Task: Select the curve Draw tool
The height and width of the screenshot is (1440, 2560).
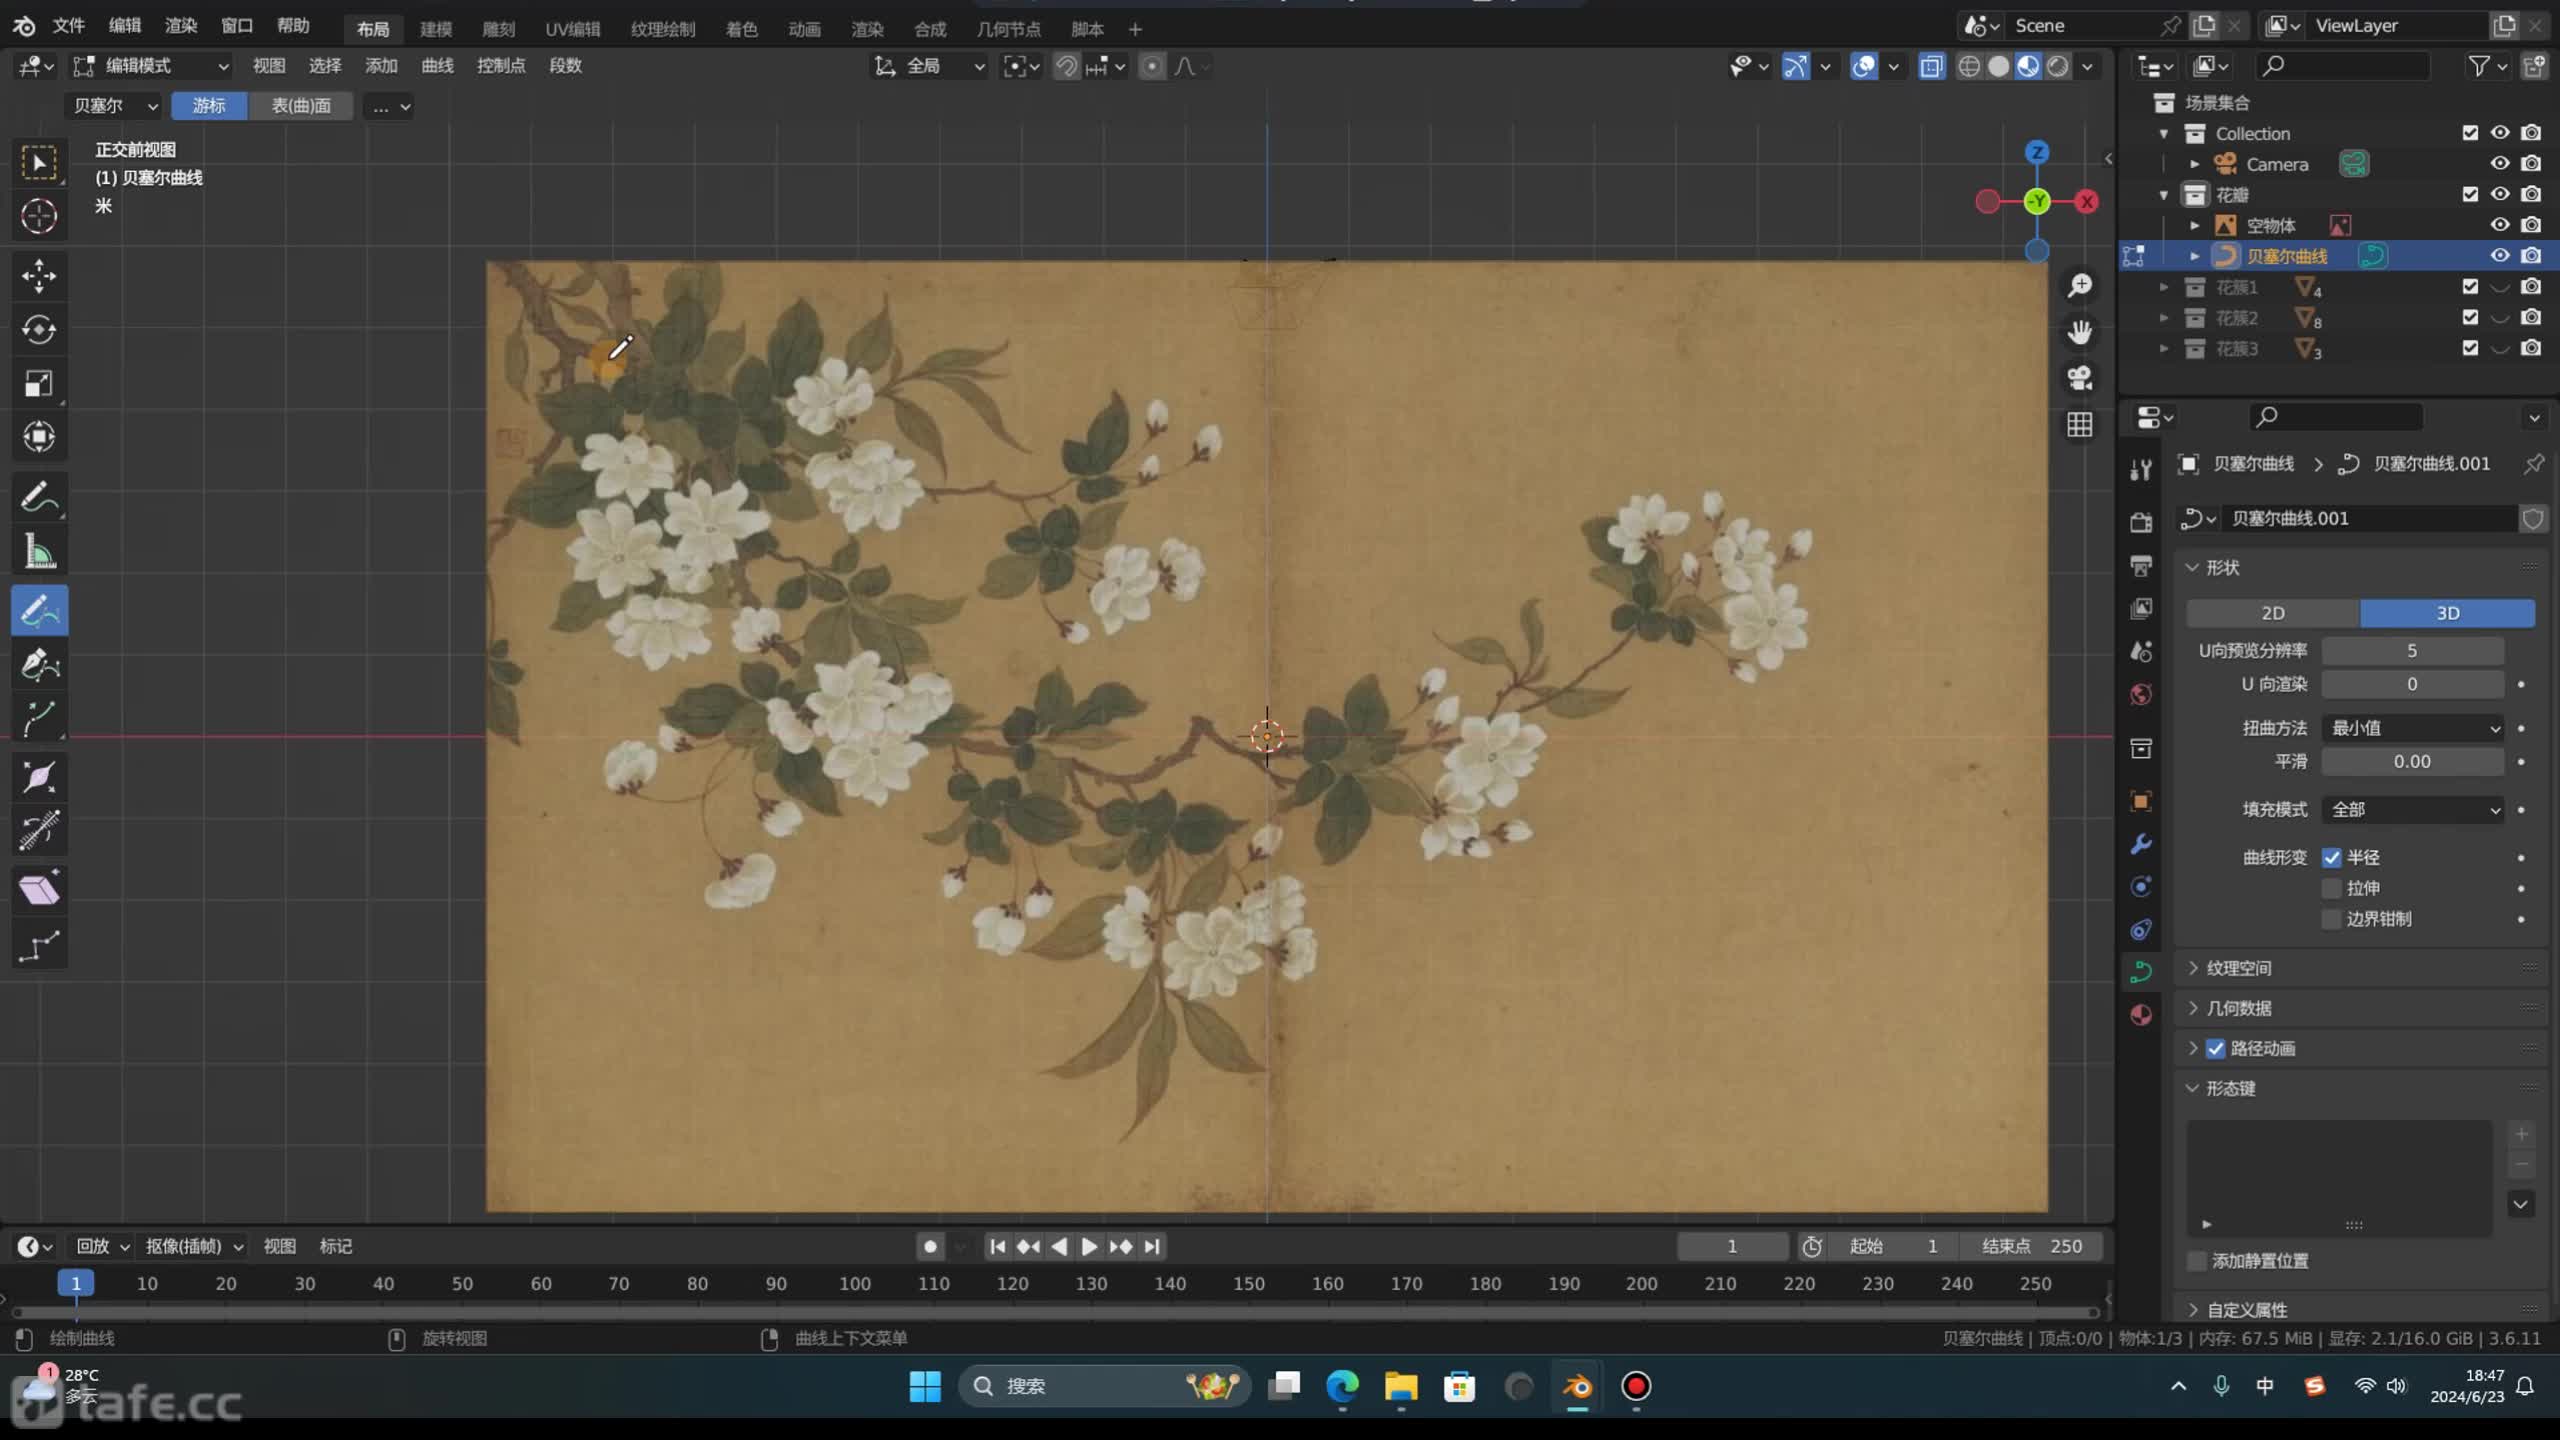Action: click(x=39, y=610)
